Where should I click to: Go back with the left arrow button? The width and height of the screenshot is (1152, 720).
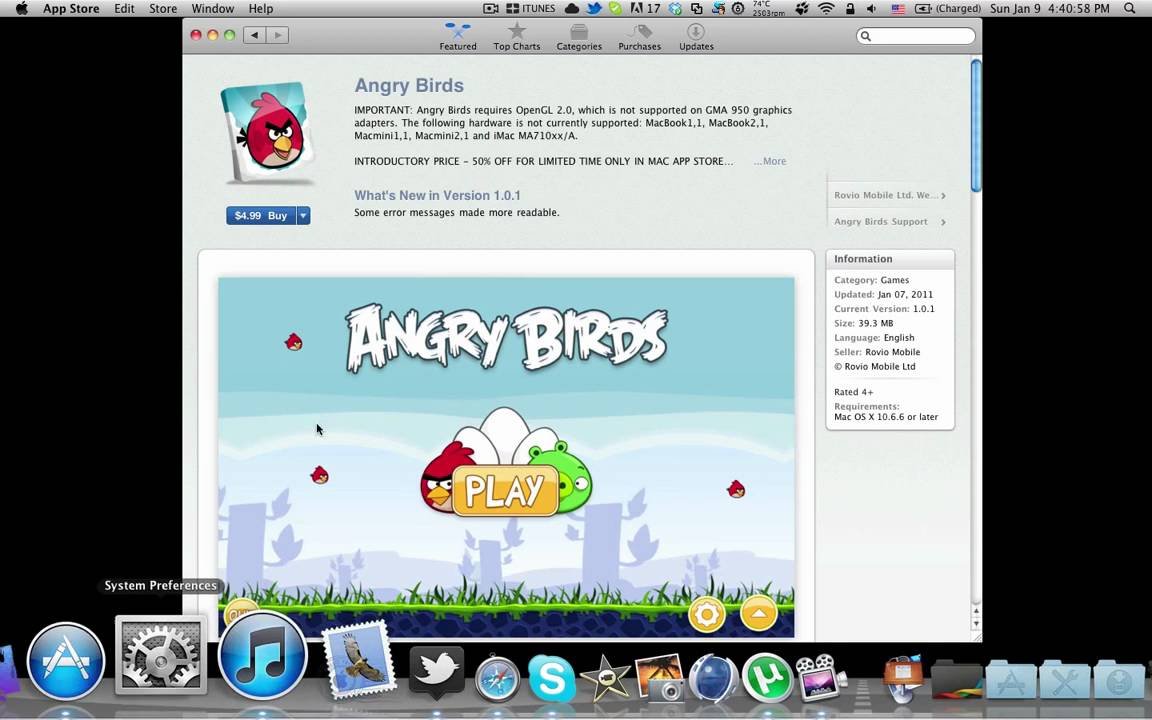(x=254, y=35)
